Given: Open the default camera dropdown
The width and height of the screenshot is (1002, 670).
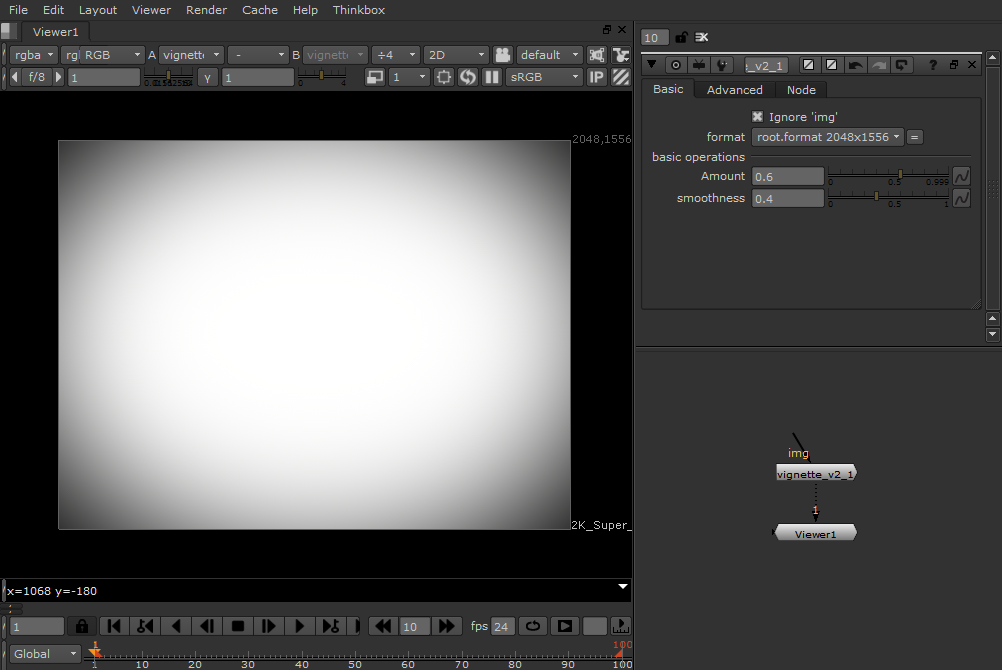Looking at the screenshot, I should [550, 55].
